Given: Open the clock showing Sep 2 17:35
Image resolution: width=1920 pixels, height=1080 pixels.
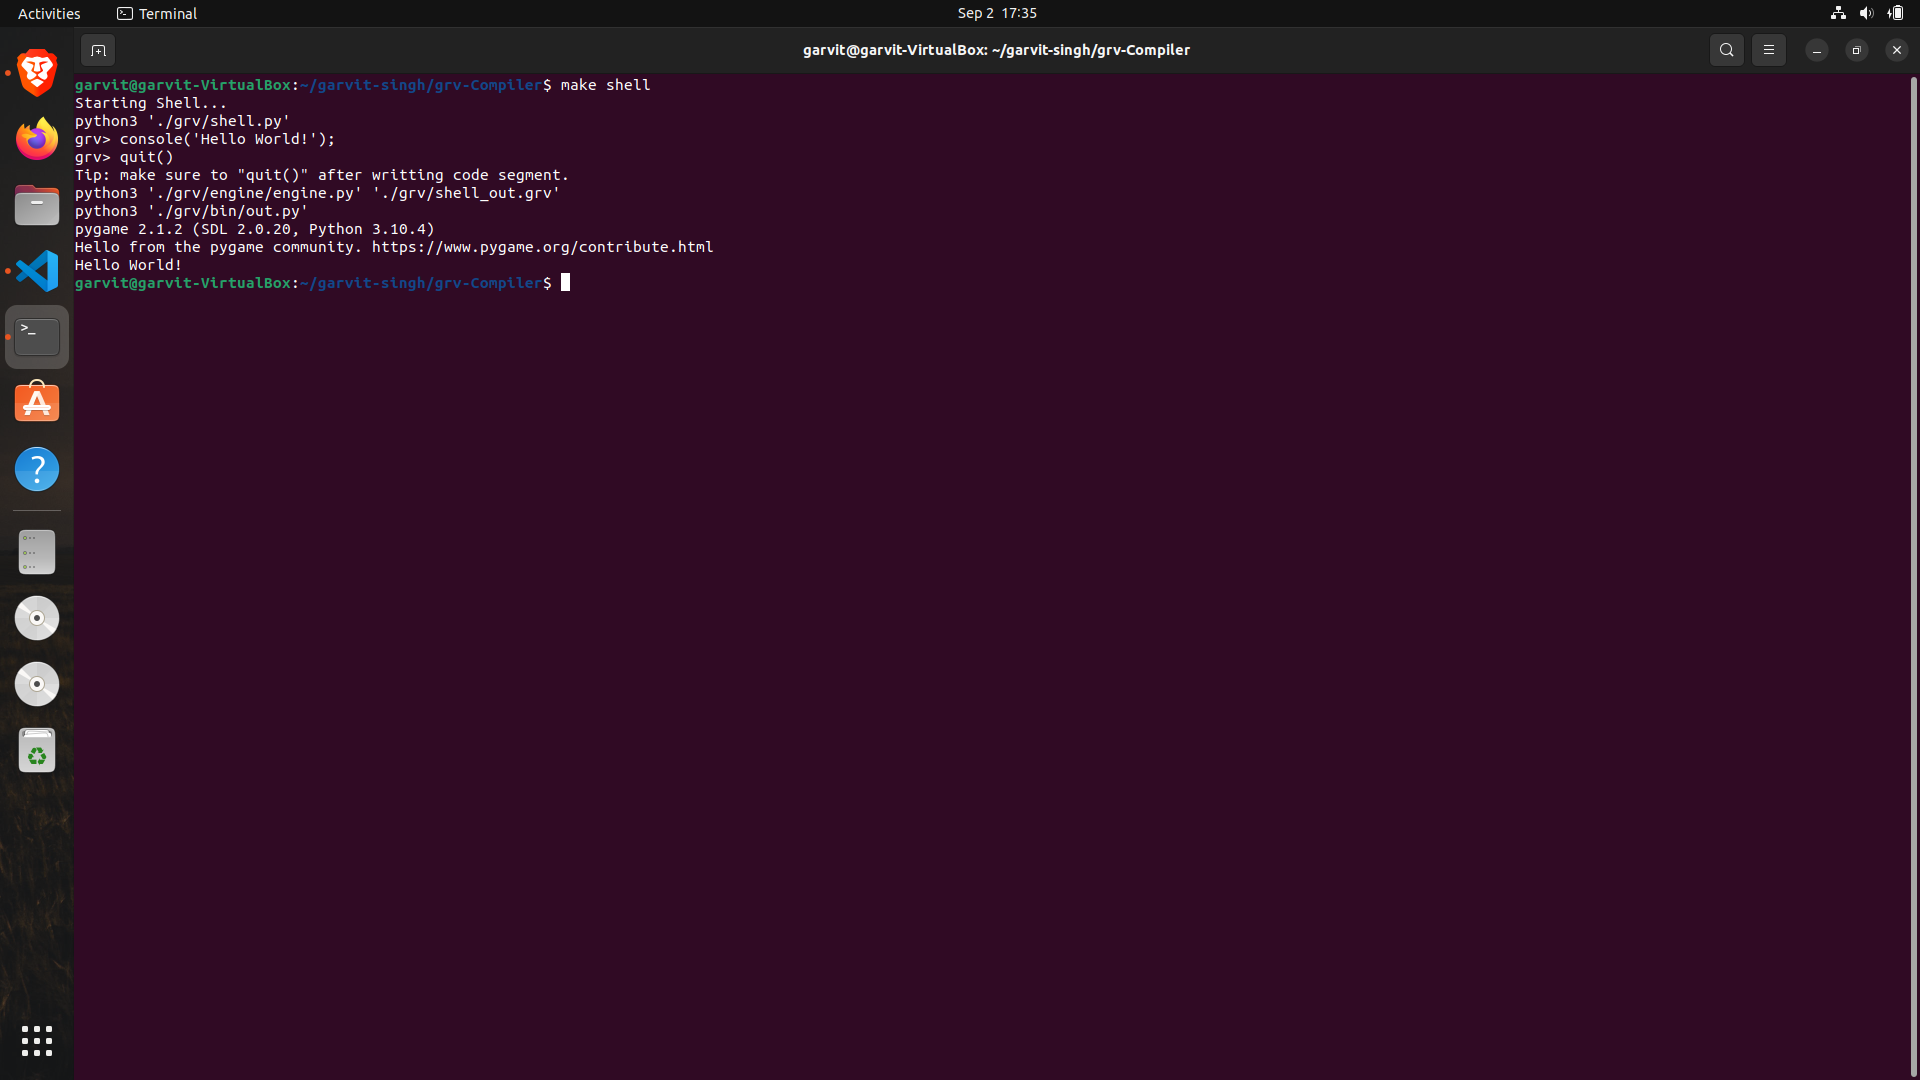Looking at the screenshot, I should [997, 13].
